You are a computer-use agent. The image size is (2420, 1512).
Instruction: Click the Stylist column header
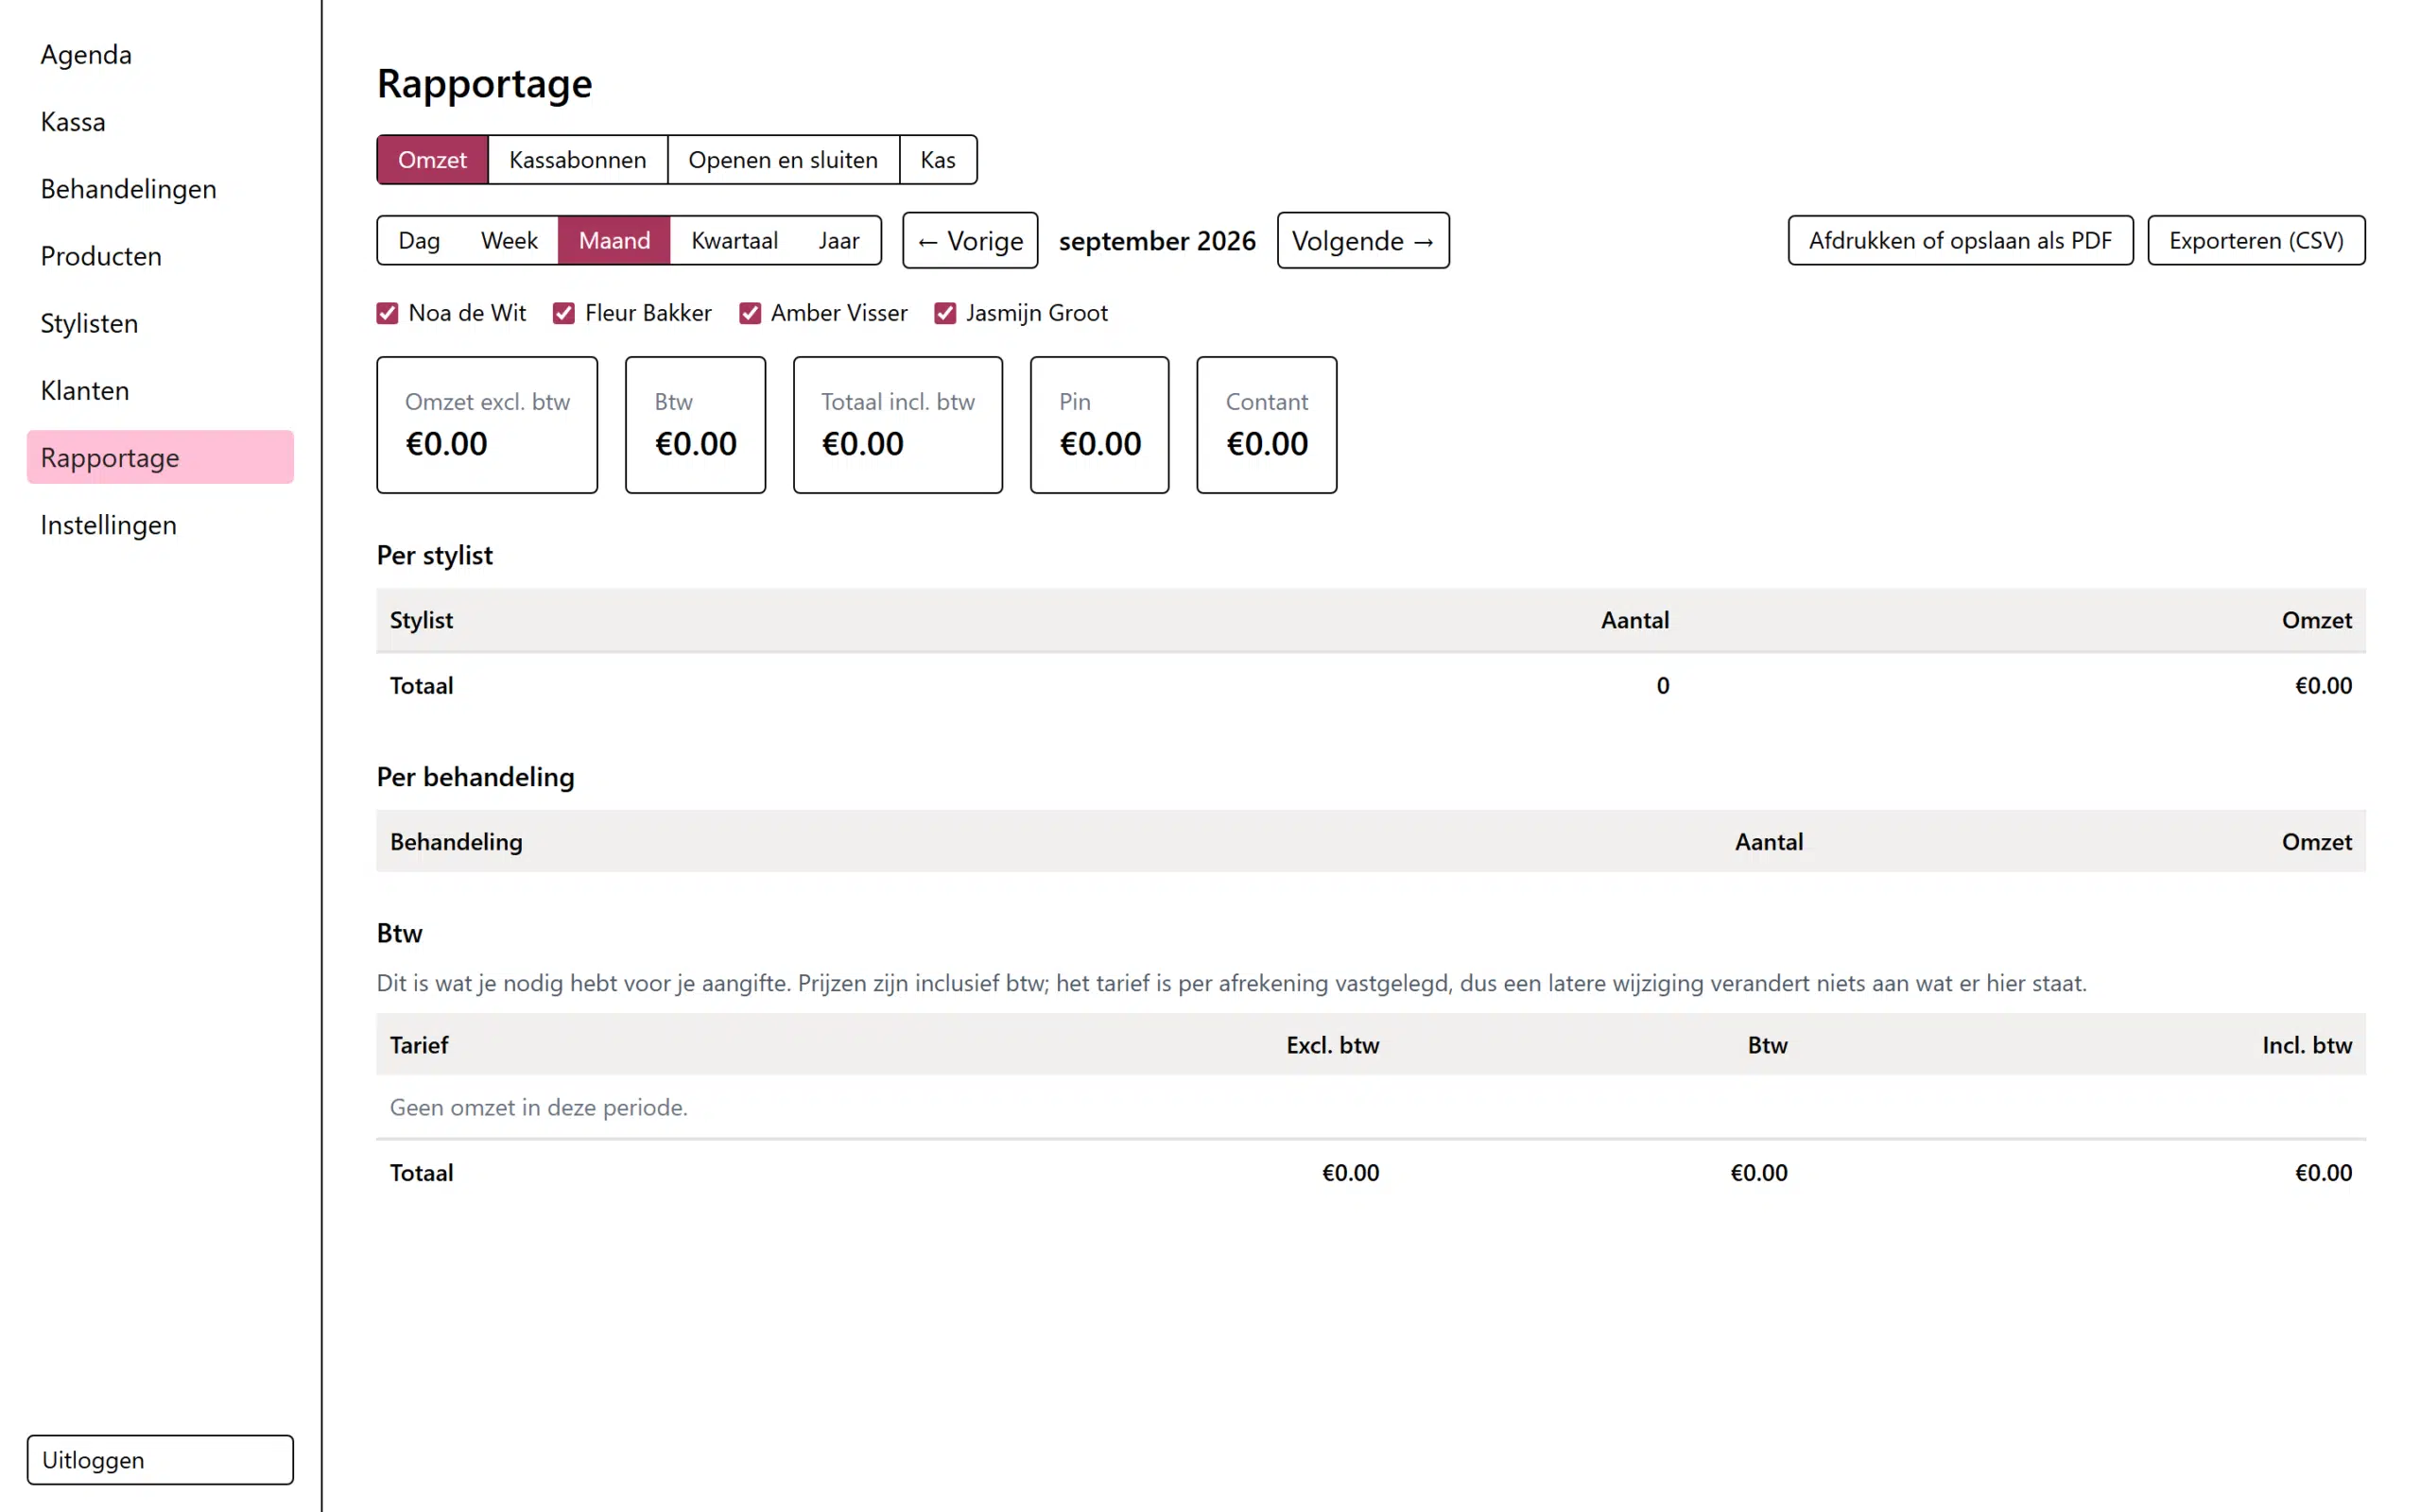421,620
